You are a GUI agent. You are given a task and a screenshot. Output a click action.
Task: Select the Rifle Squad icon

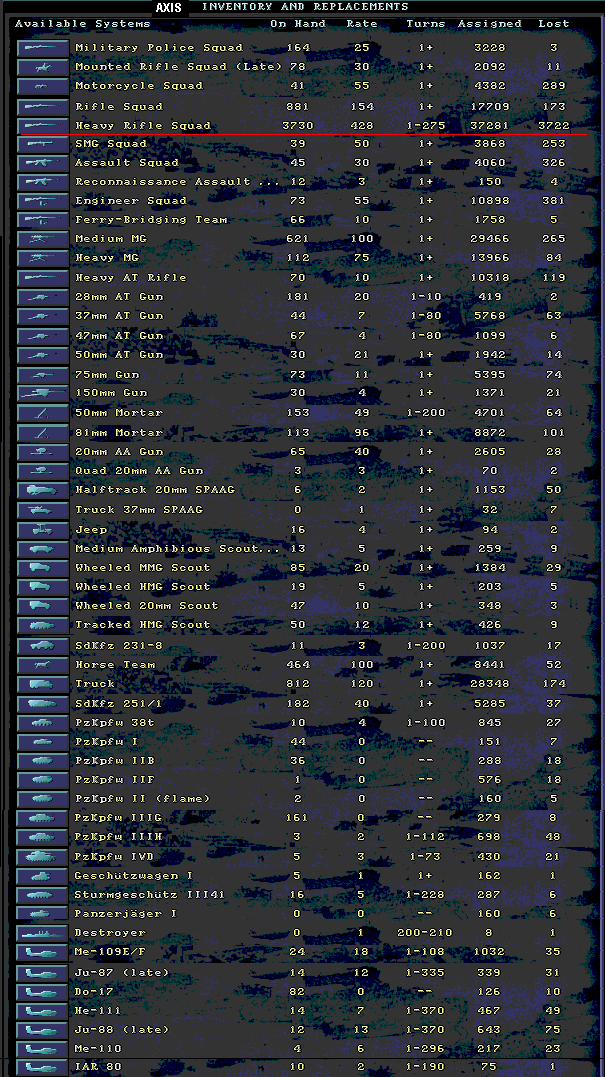[43, 106]
